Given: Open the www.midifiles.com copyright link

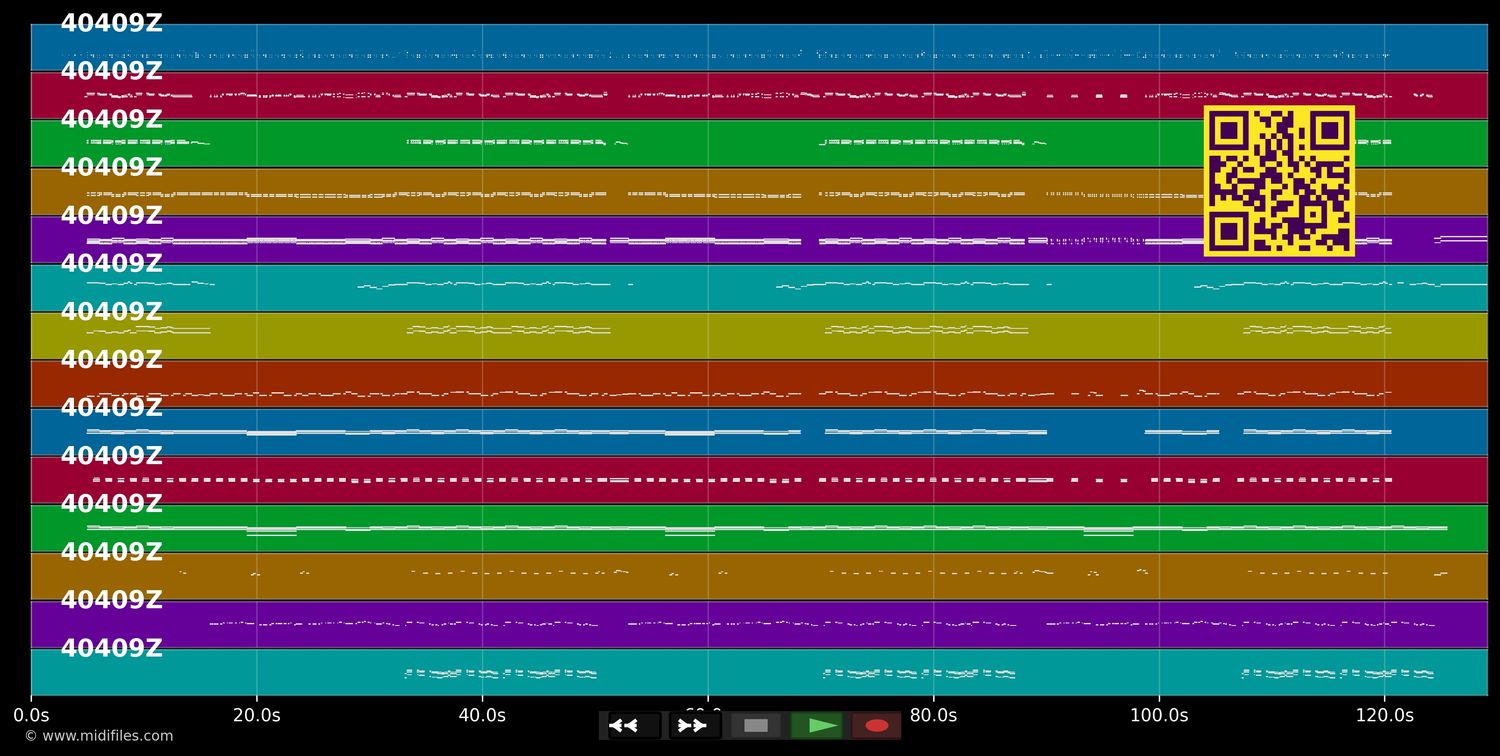Looking at the screenshot, I should (x=98, y=736).
